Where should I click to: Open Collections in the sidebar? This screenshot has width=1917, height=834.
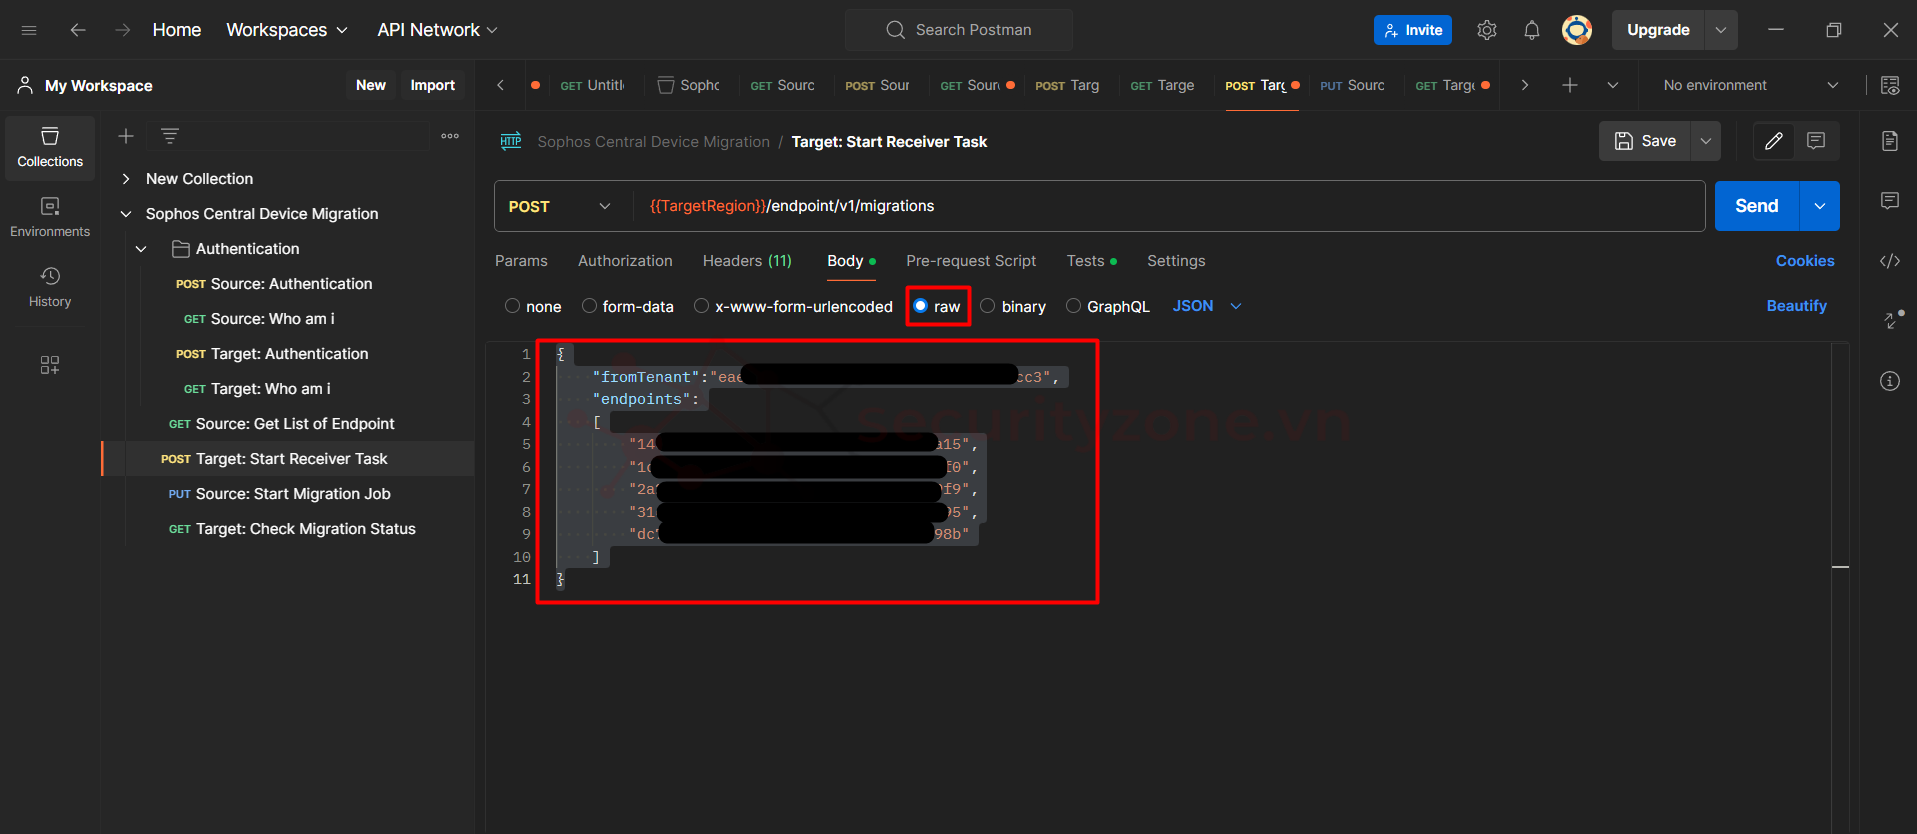click(50, 147)
